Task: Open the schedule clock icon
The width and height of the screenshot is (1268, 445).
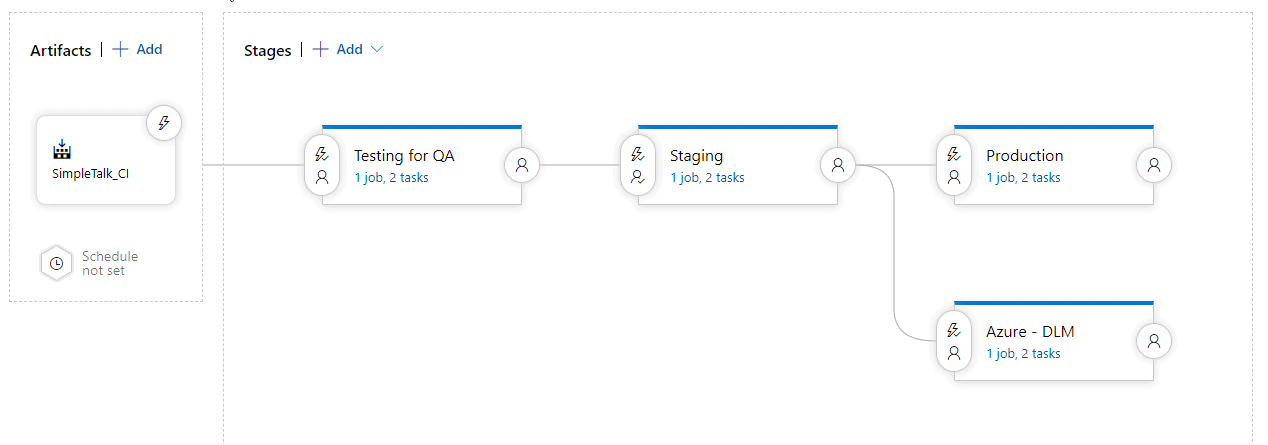Action: click(x=57, y=263)
